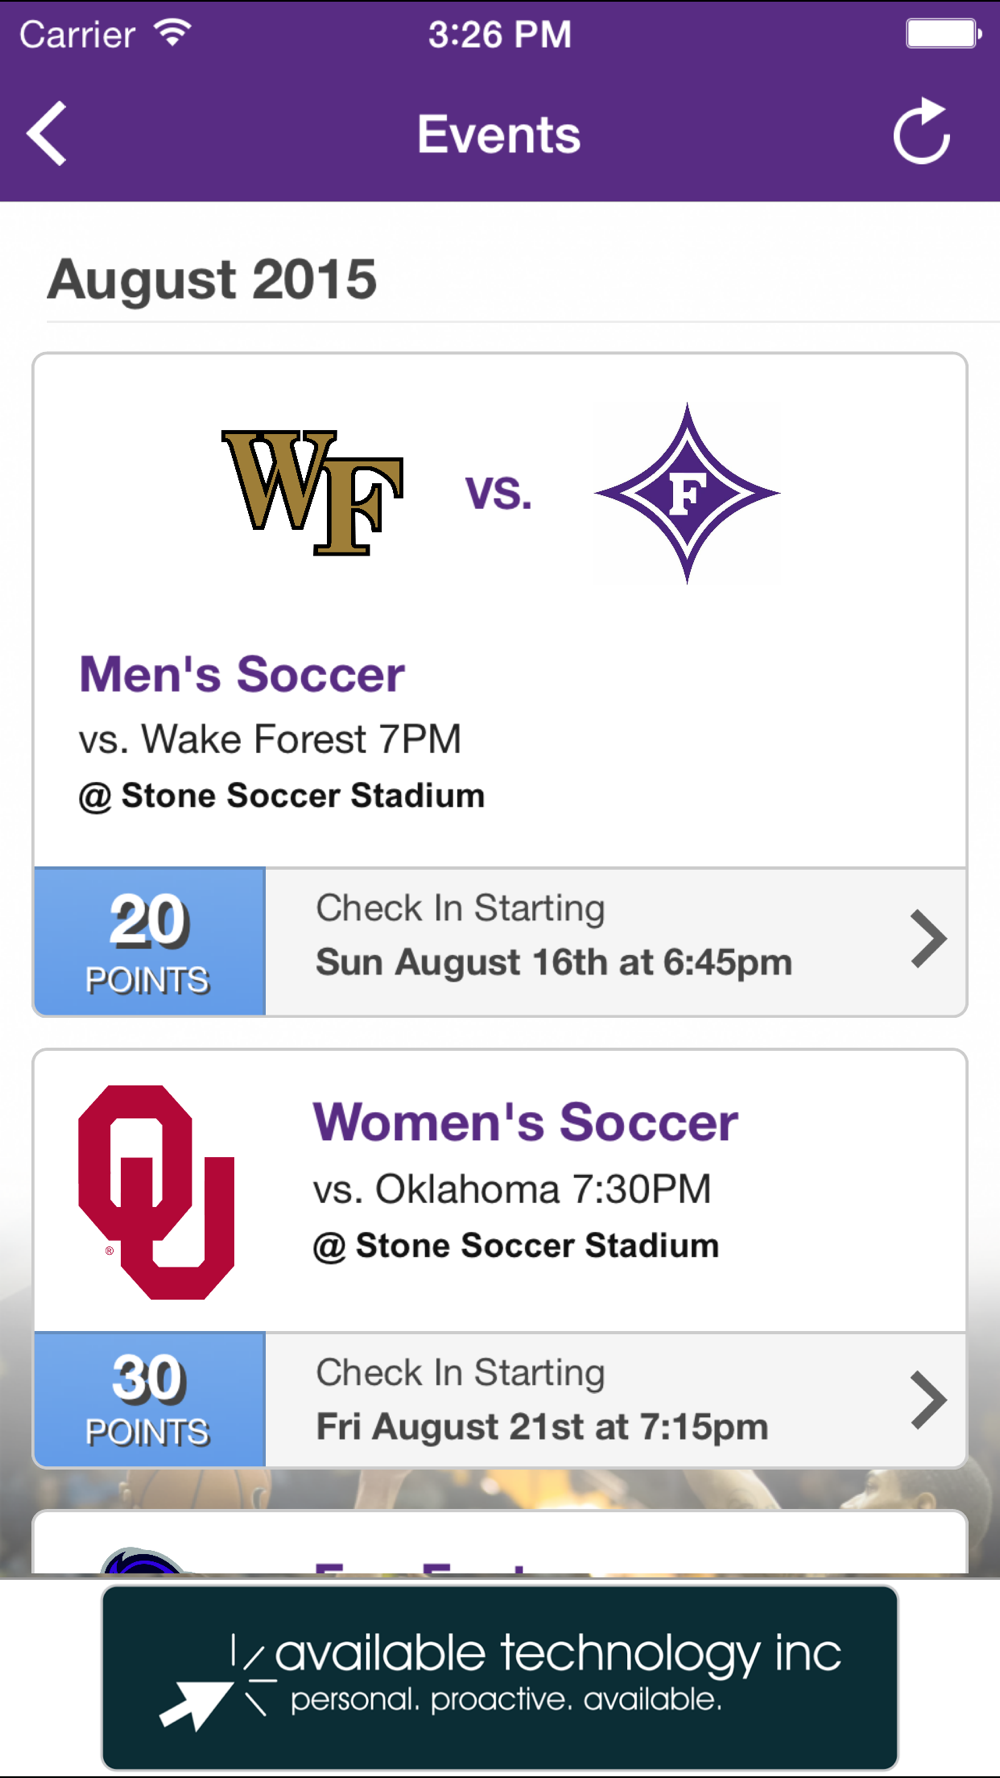Expand Women's Soccer check-in chevron
This screenshot has width=1000, height=1778.
(x=928, y=1399)
